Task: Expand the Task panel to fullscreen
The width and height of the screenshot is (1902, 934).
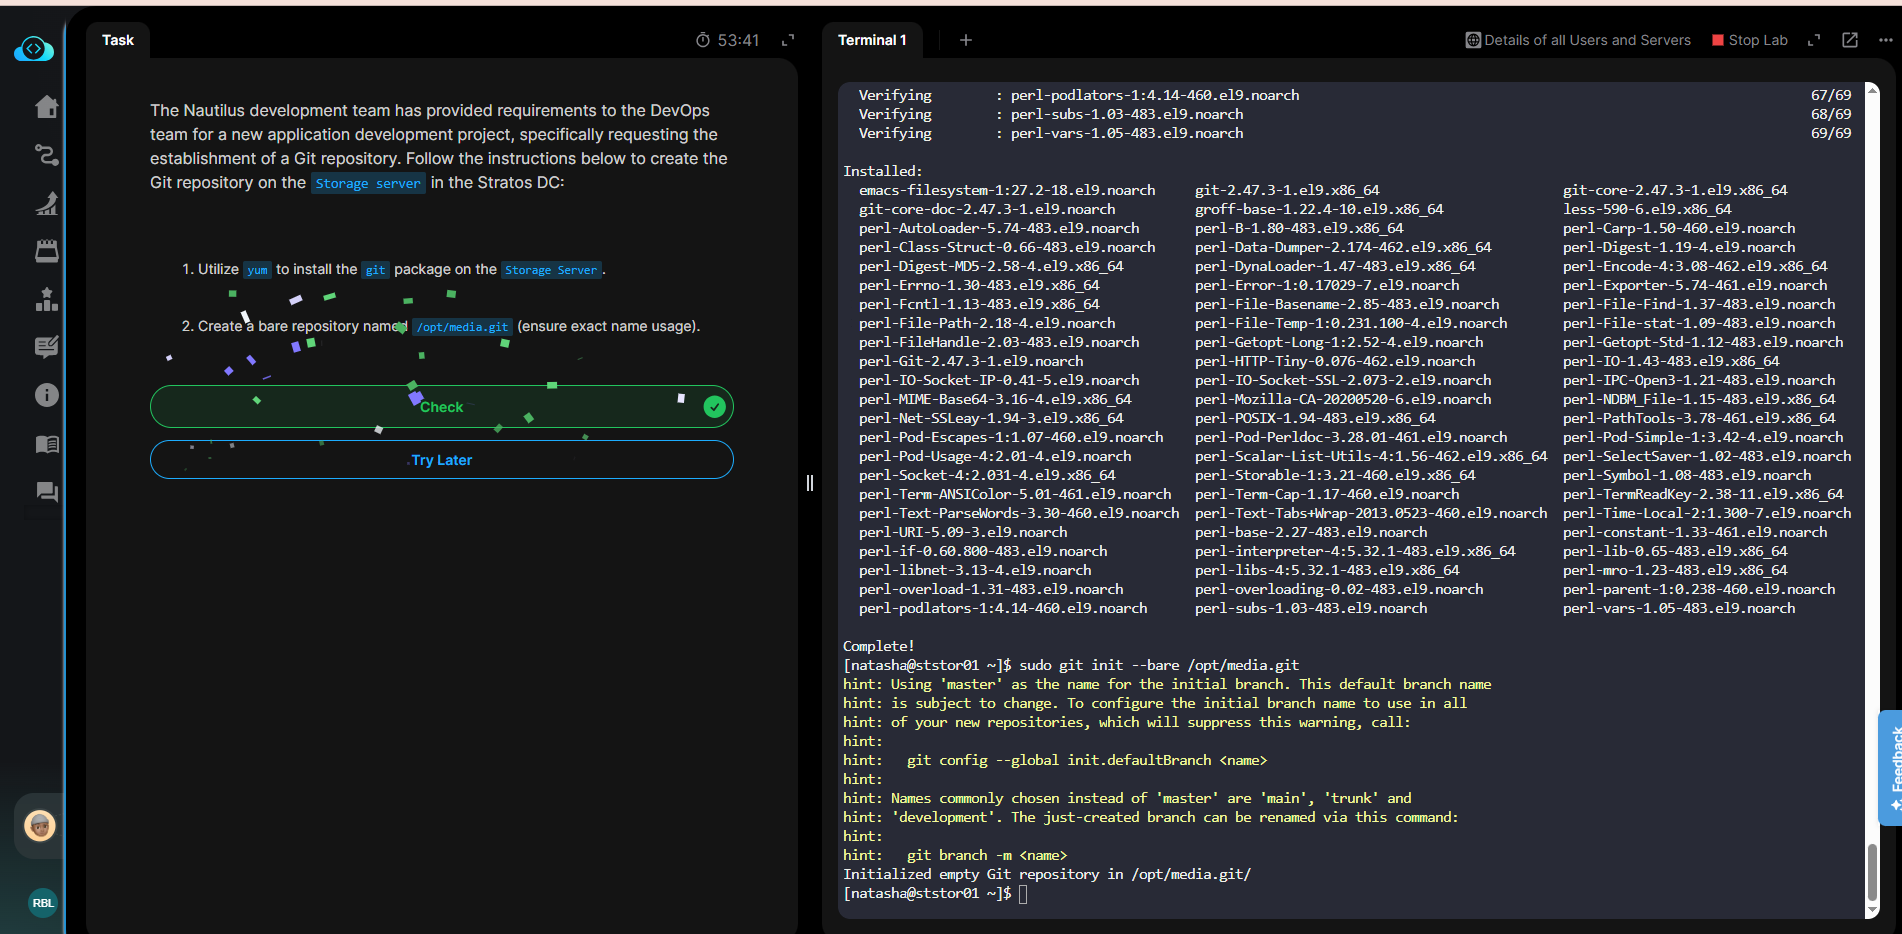Action: coord(788,40)
